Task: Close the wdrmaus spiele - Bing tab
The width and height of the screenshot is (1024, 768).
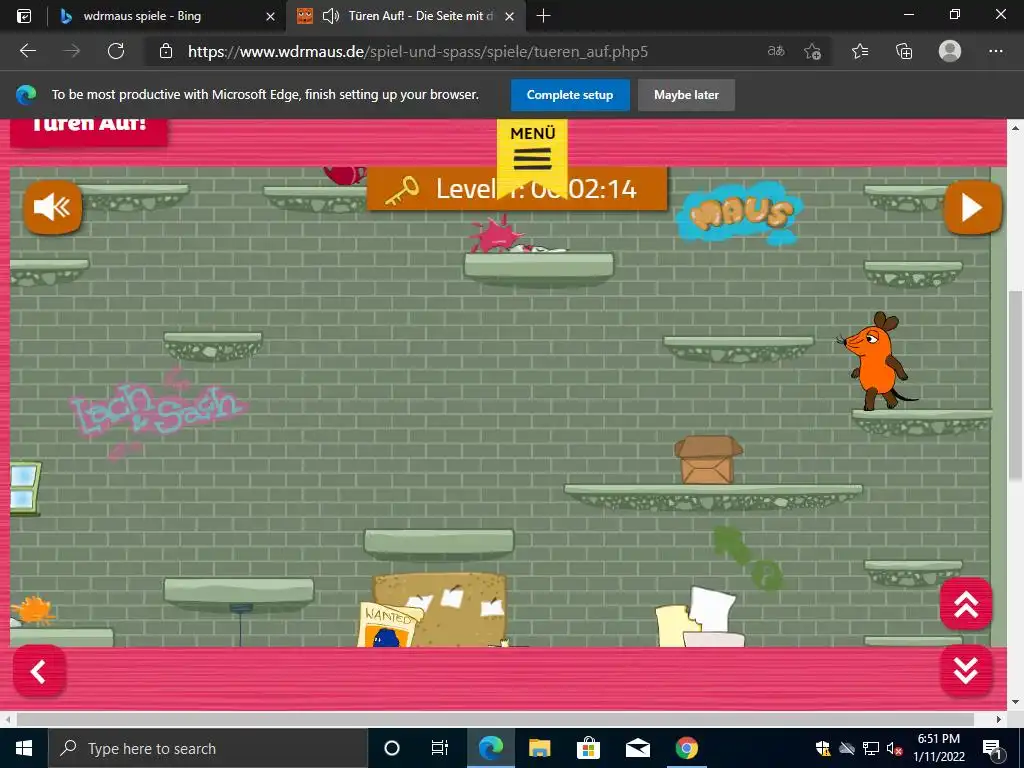Action: coord(270,16)
